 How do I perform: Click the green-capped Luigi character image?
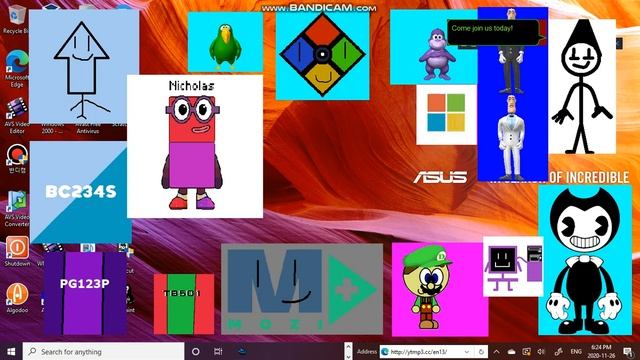tap(440, 289)
